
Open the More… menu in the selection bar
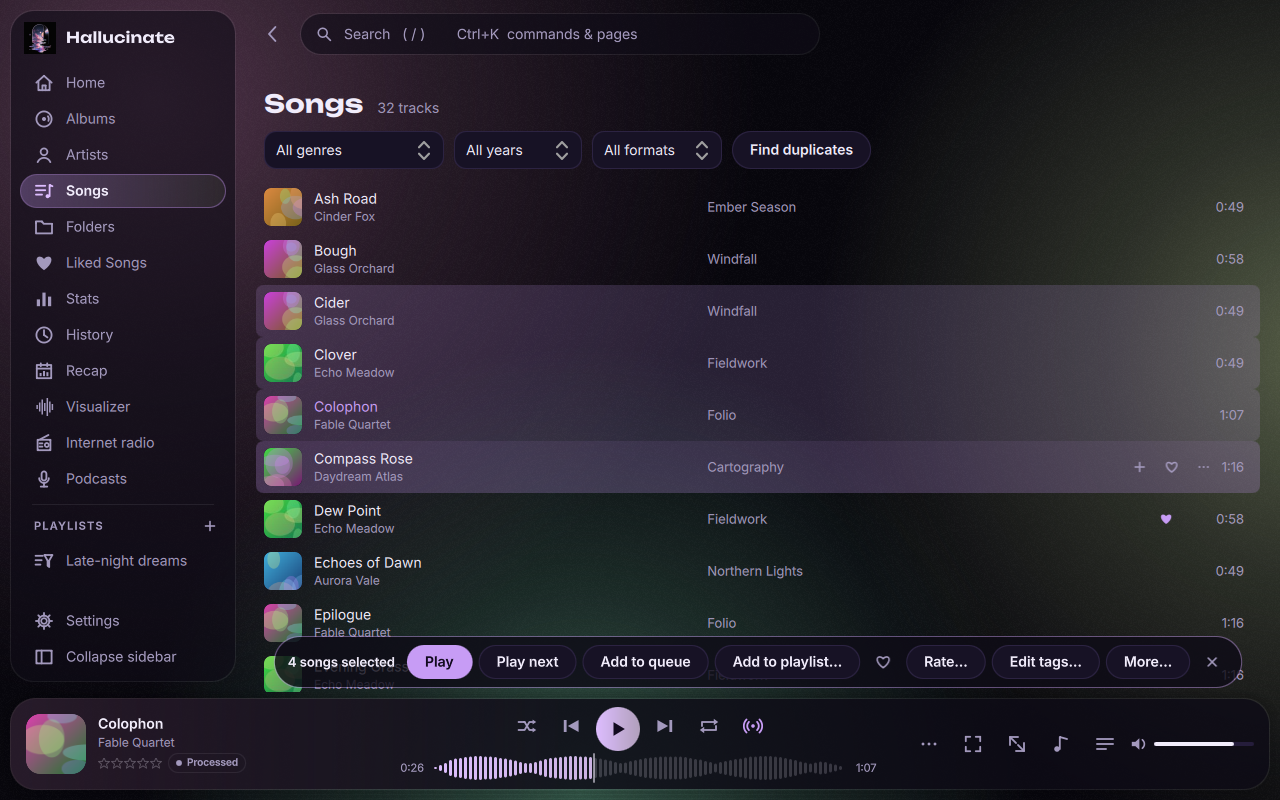pyautogui.click(x=1148, y=662)
